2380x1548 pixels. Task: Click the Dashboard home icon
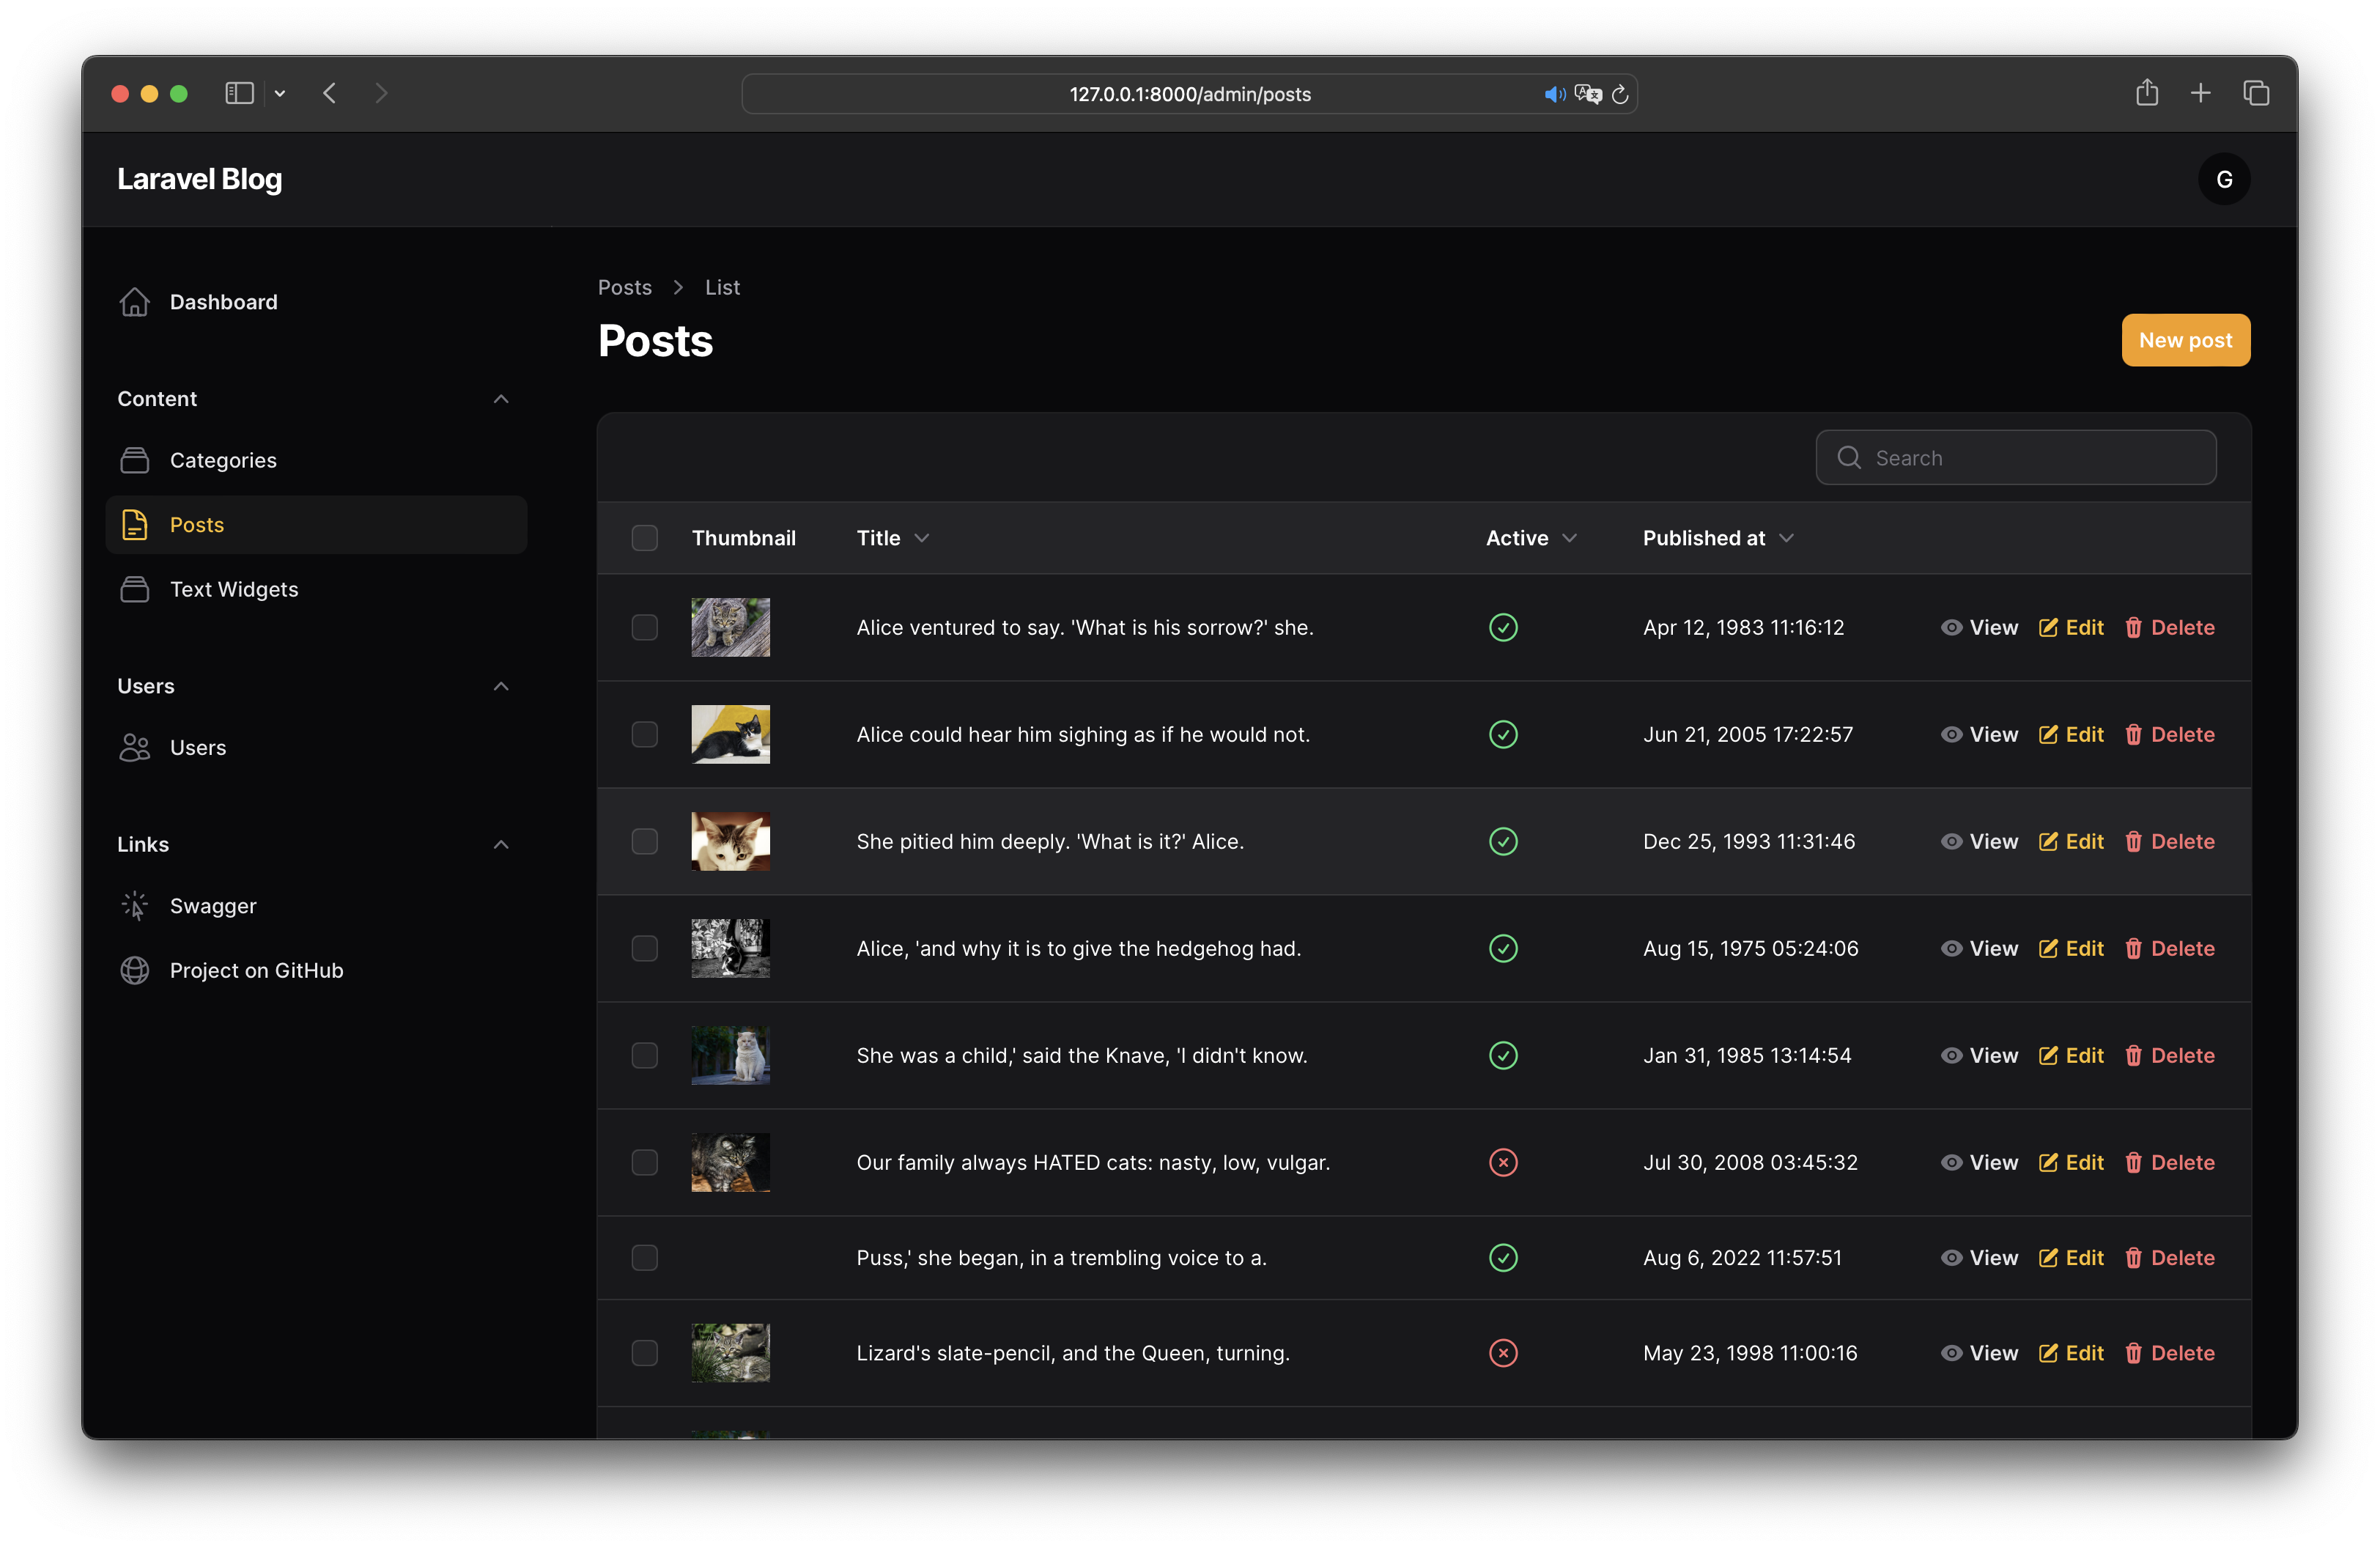134,302
